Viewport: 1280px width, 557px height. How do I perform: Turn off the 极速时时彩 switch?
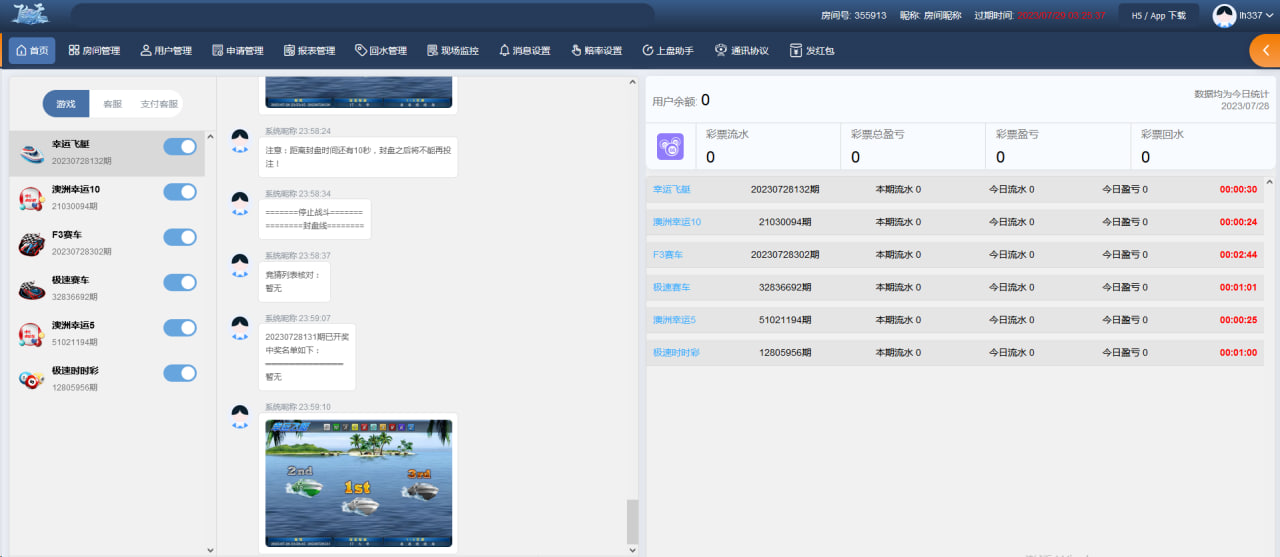[180, 373]
